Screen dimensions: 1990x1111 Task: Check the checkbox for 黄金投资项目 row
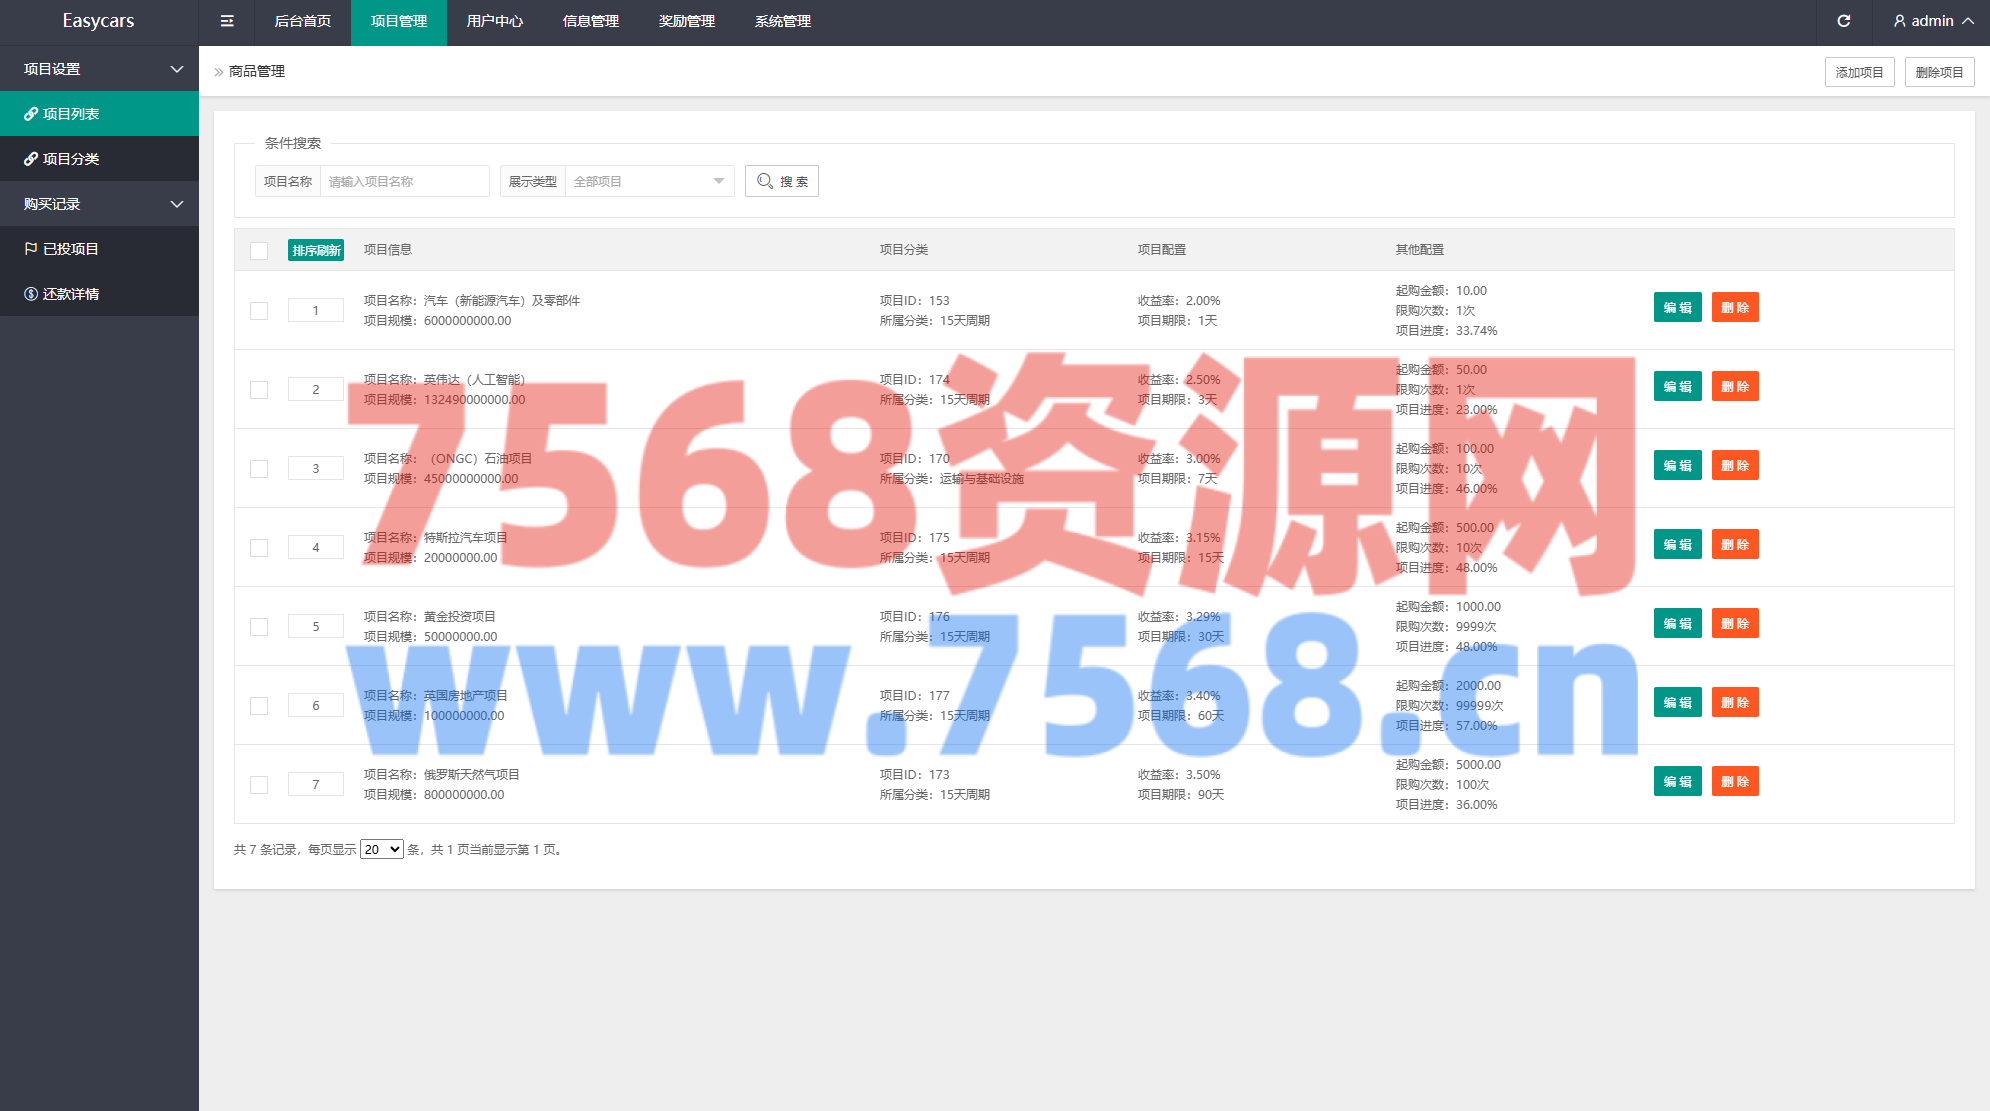tap(259, 627)
